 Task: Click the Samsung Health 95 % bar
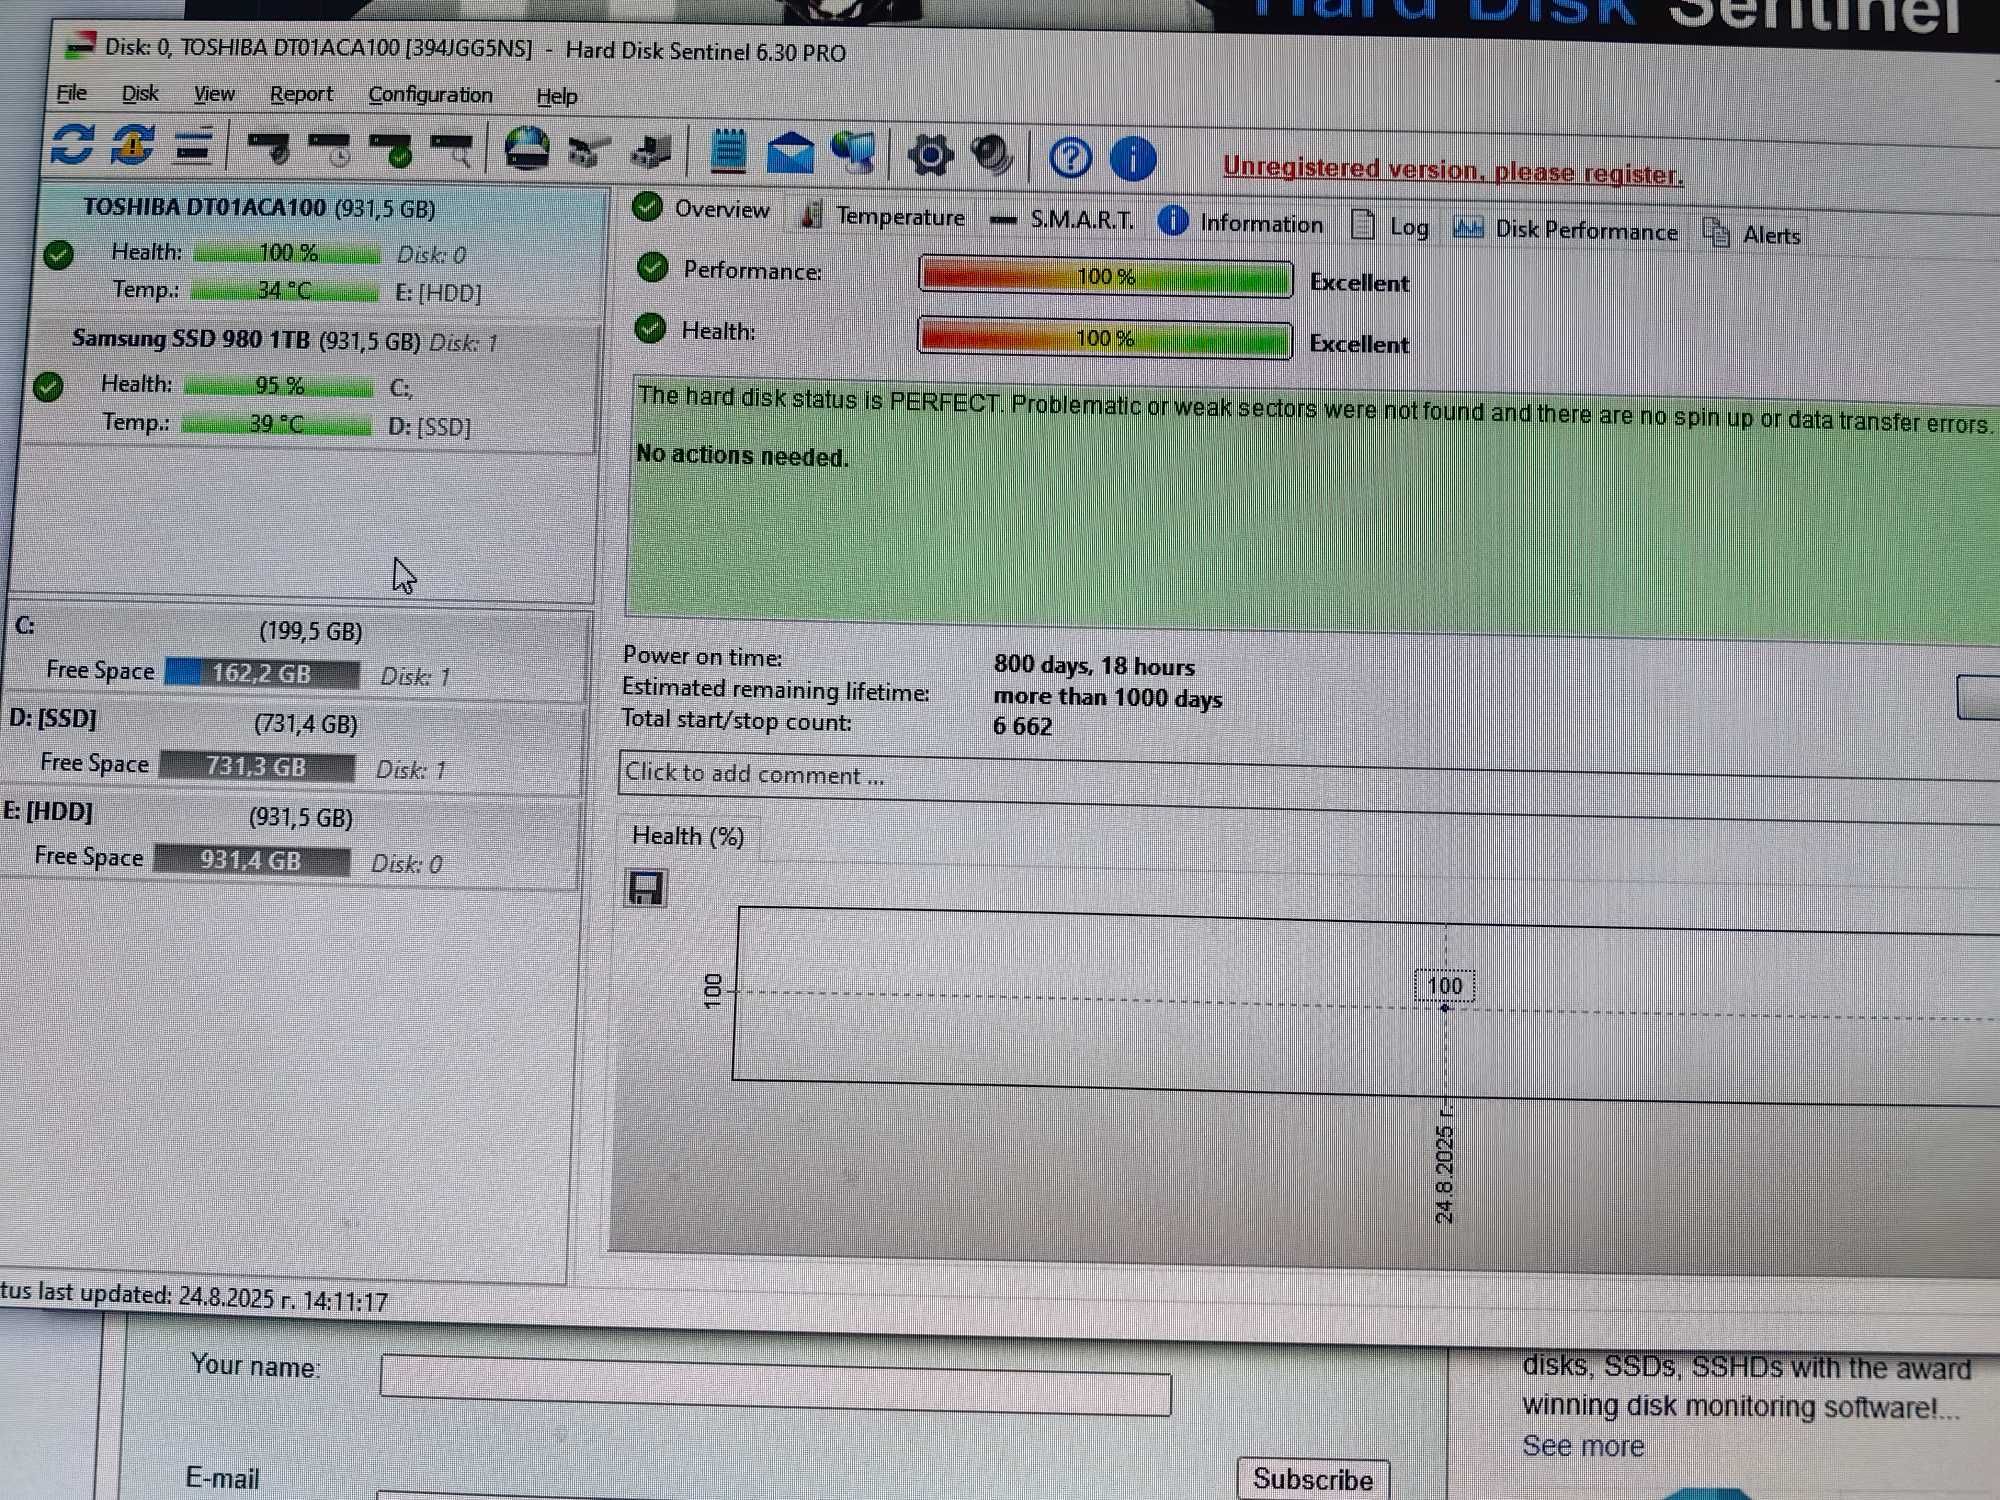(279, 386)
